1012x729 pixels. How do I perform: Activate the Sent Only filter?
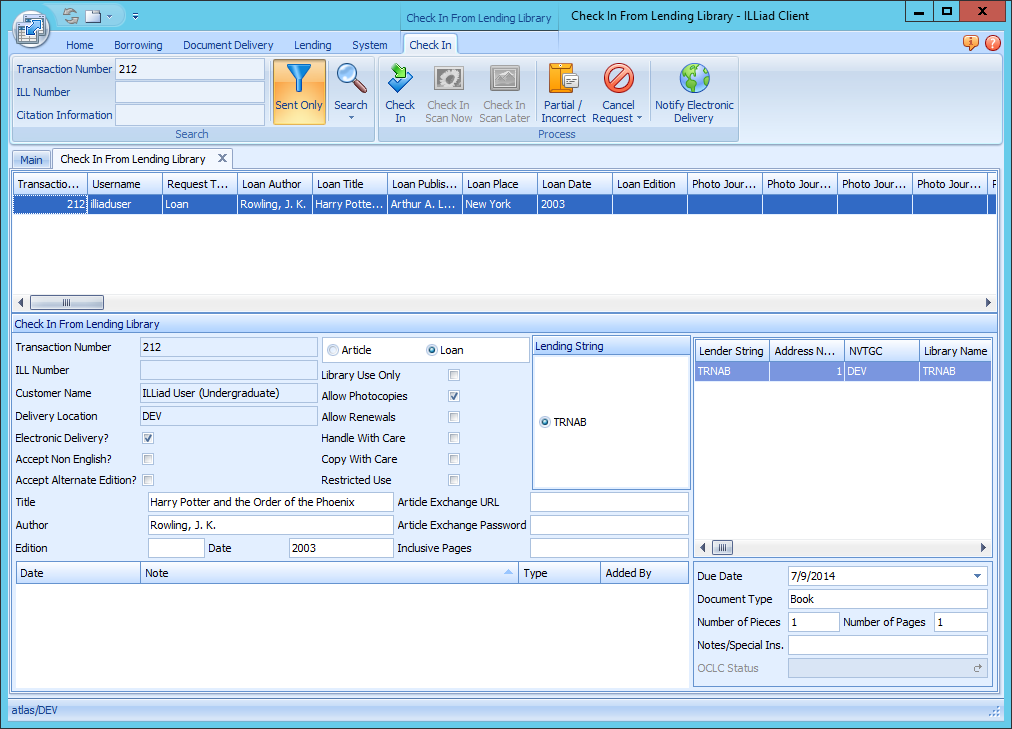(300, 90)
